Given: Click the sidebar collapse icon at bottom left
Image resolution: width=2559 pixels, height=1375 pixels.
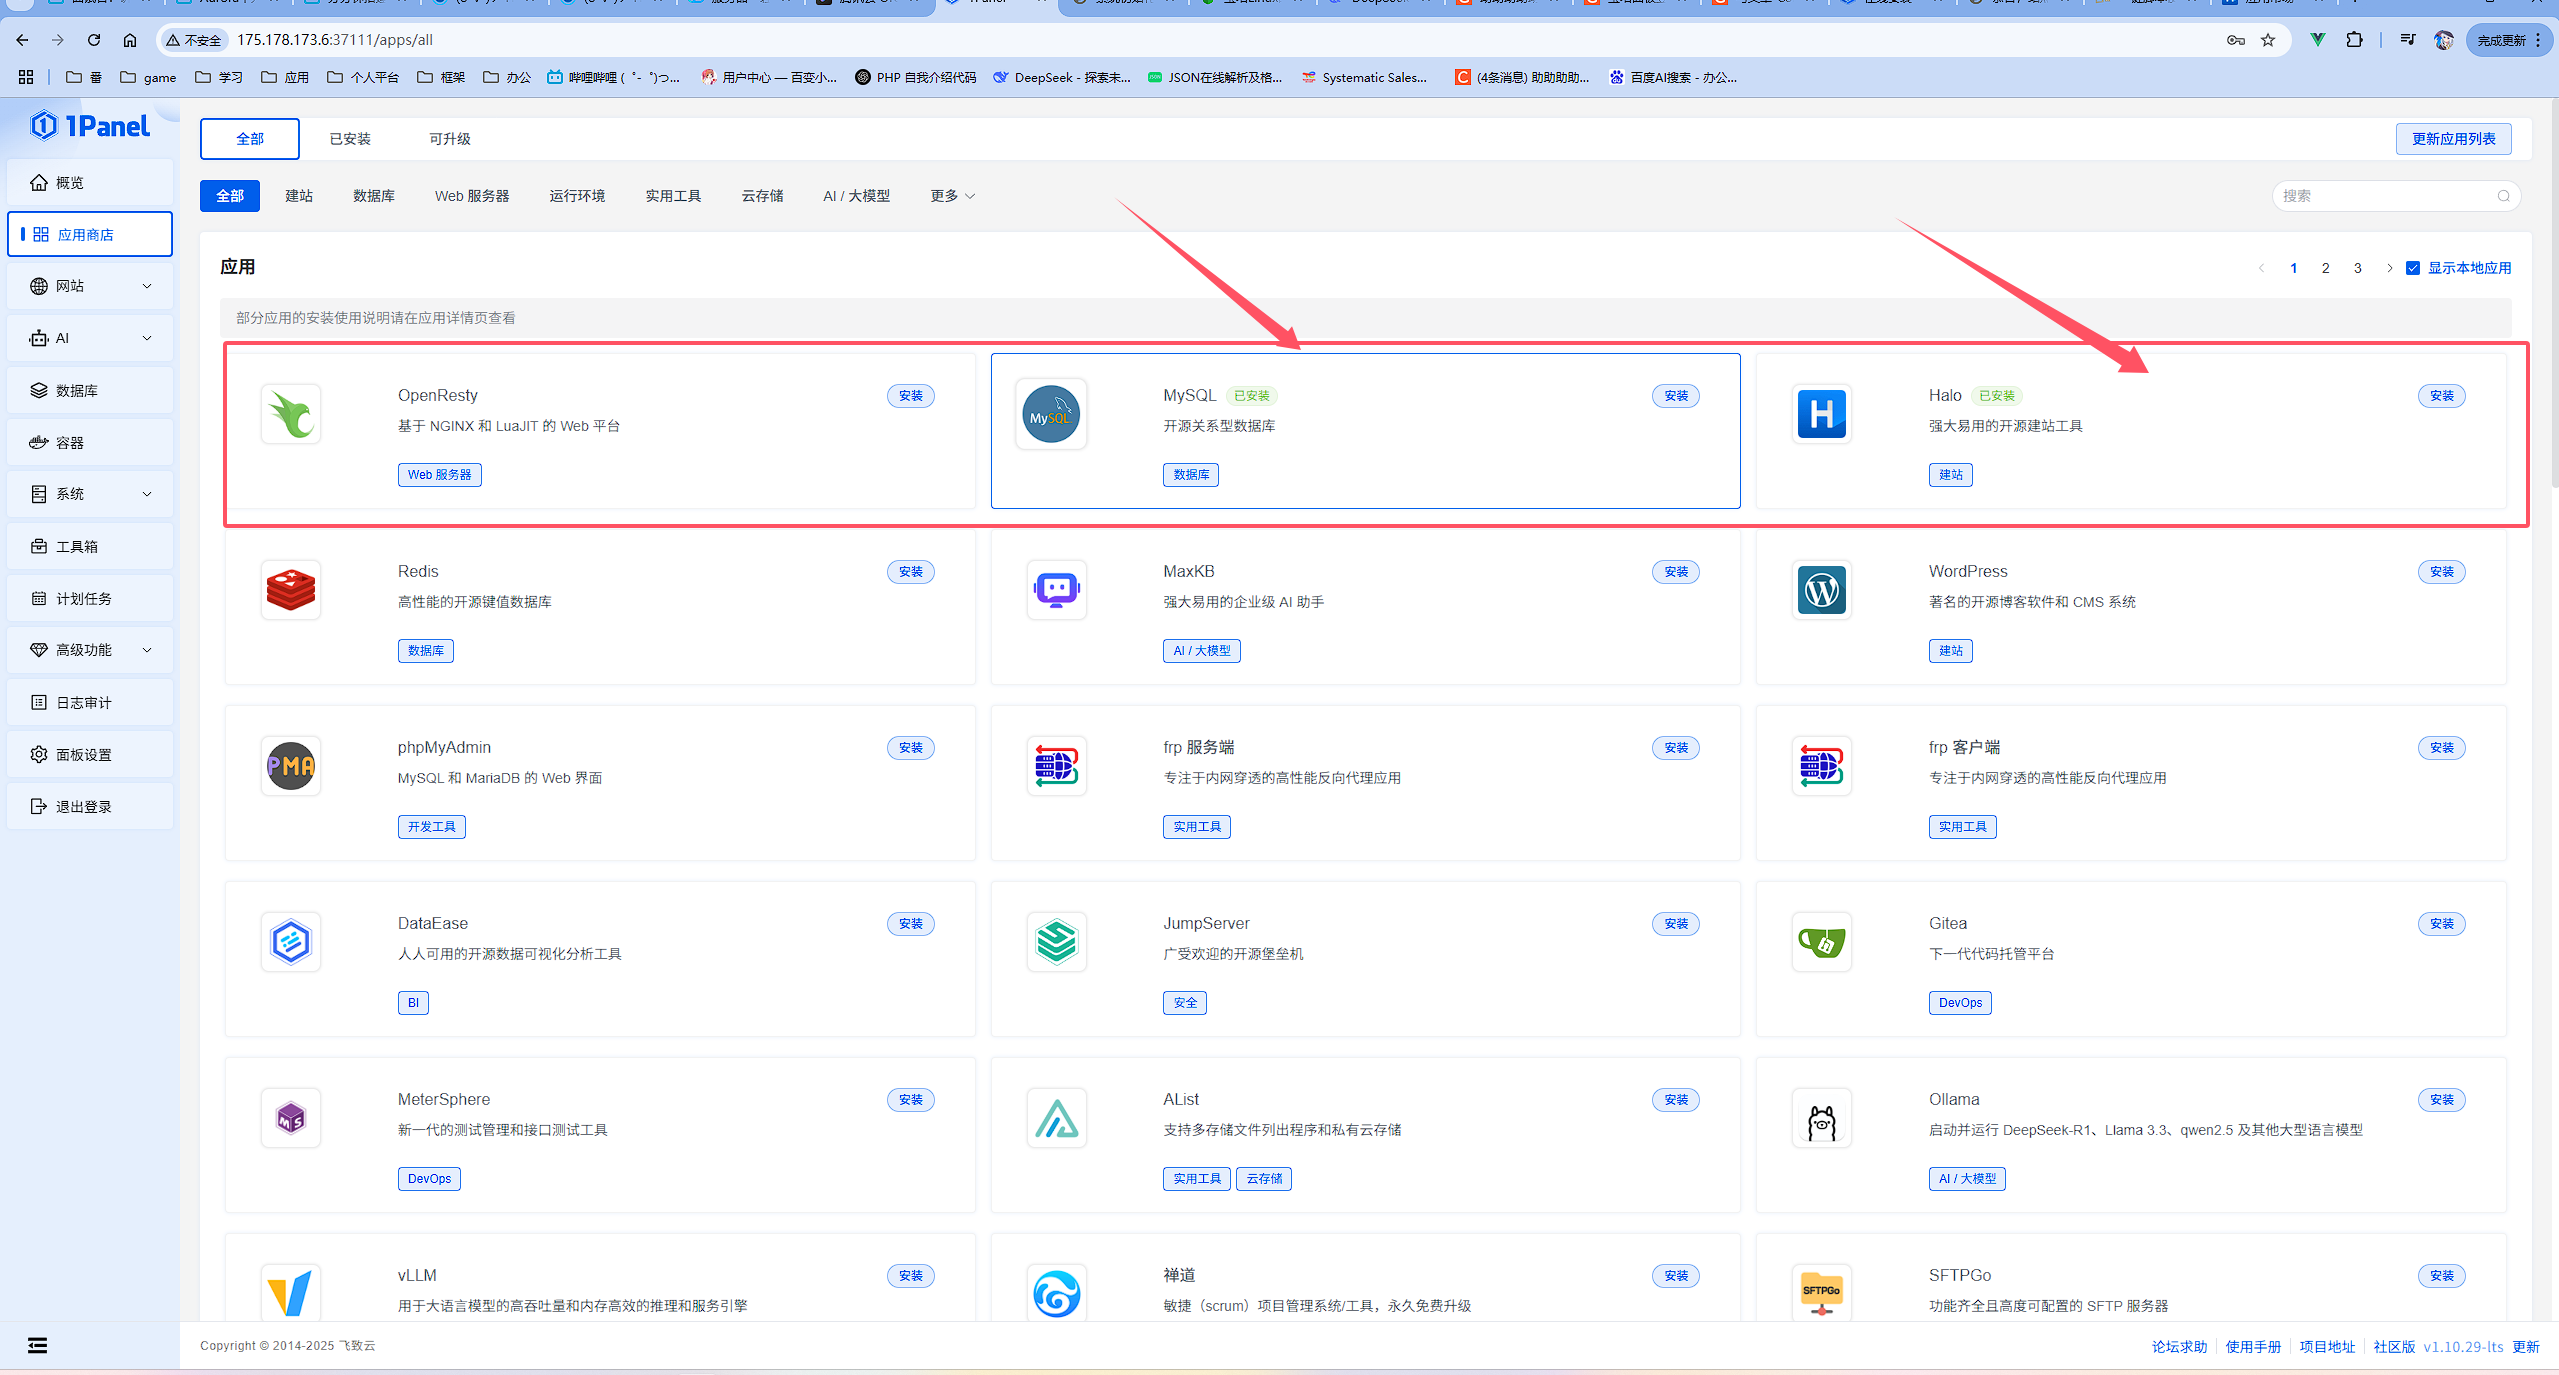Looking at the screenshot, I should pyautogui.click(x=37, y=1345).
